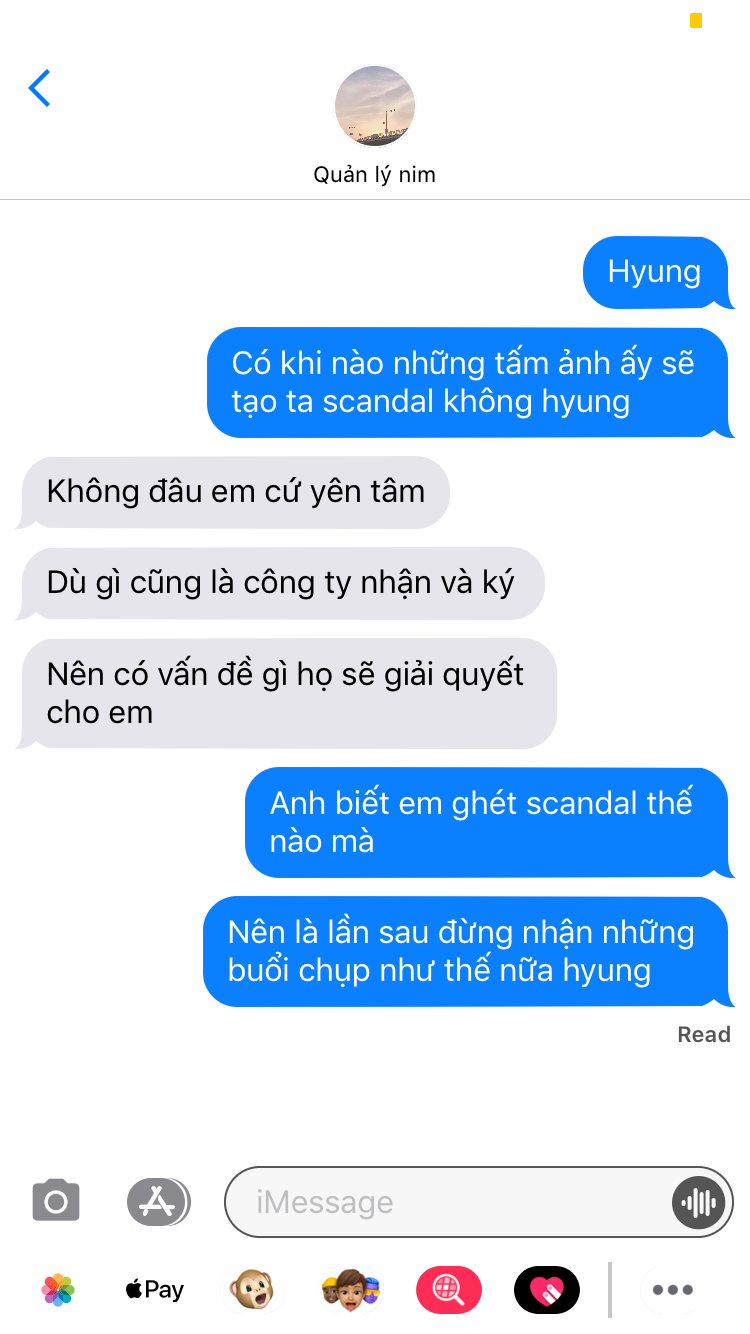Image resolution: width=750 pixels, height=1334 pixels.
Task: Tap the contact name Quản lý nim
Action: (x=375, y=175)
